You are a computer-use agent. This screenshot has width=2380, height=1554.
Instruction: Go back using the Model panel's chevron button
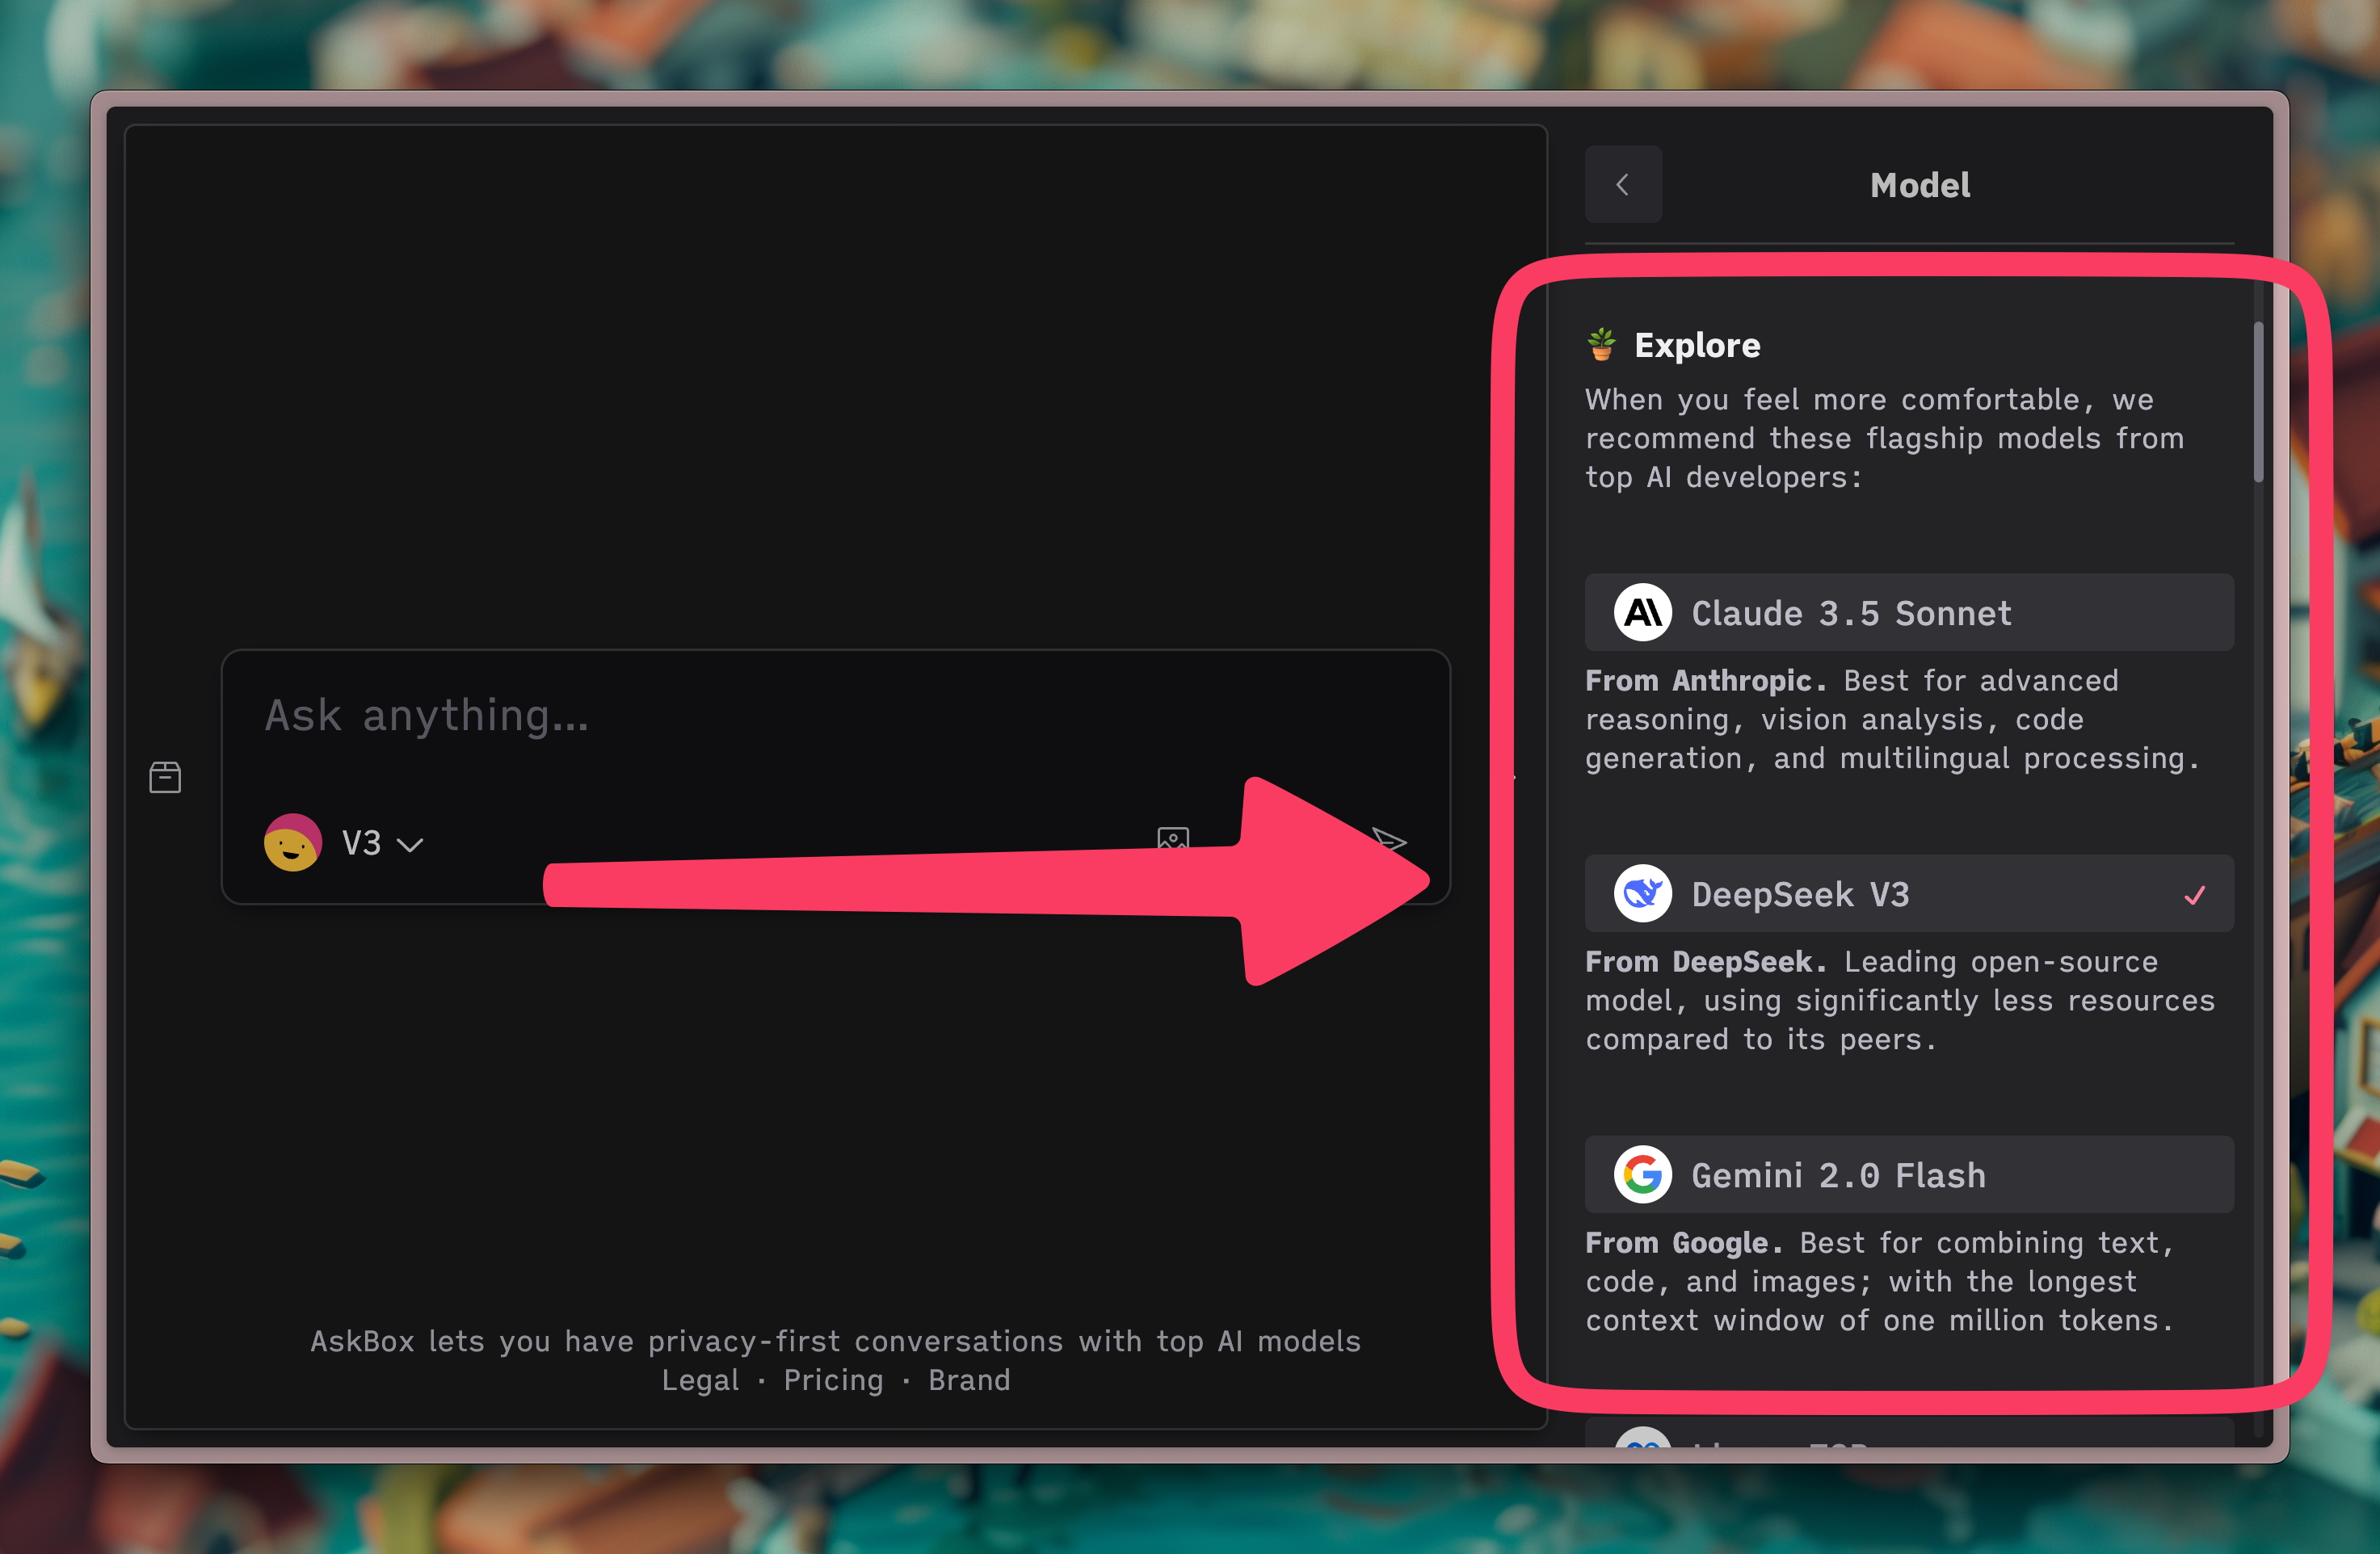(x=1623, y=184)
